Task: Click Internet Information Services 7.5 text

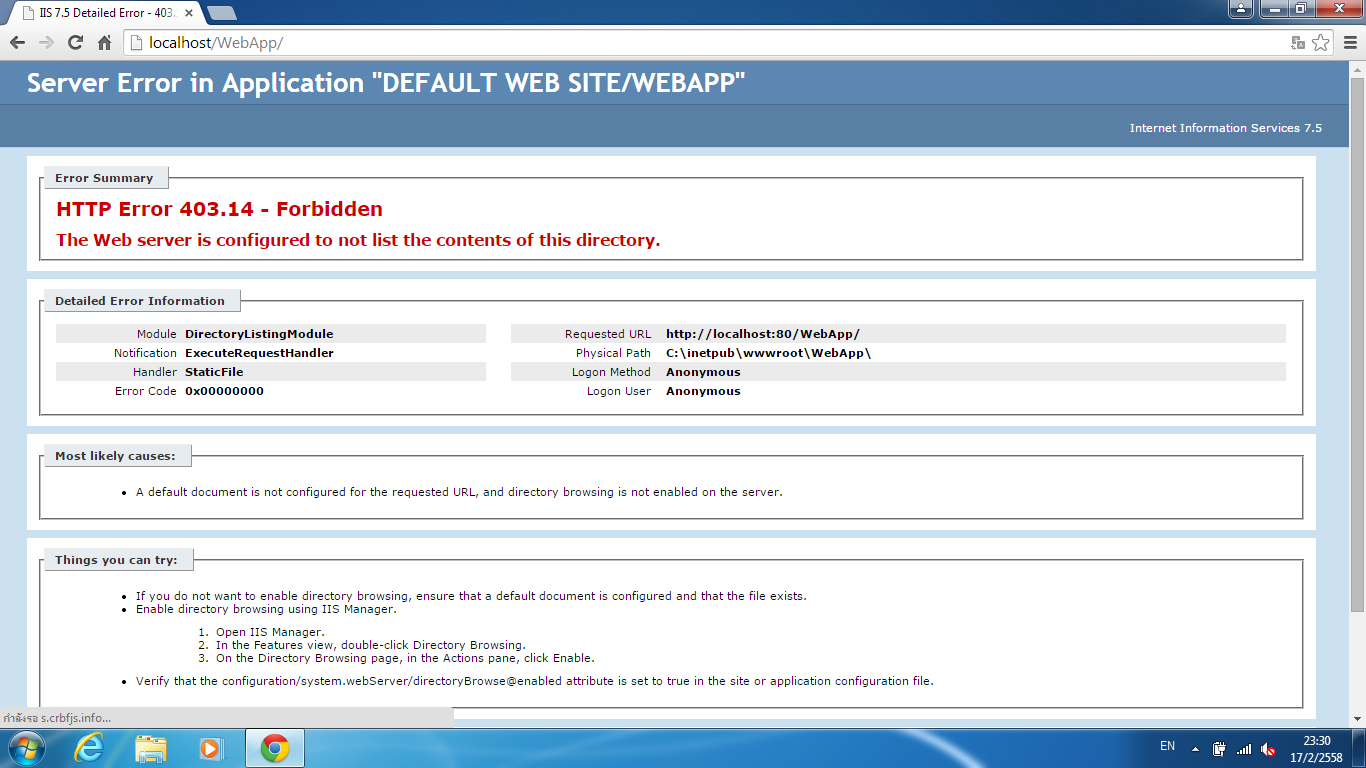Action: 1225,128
